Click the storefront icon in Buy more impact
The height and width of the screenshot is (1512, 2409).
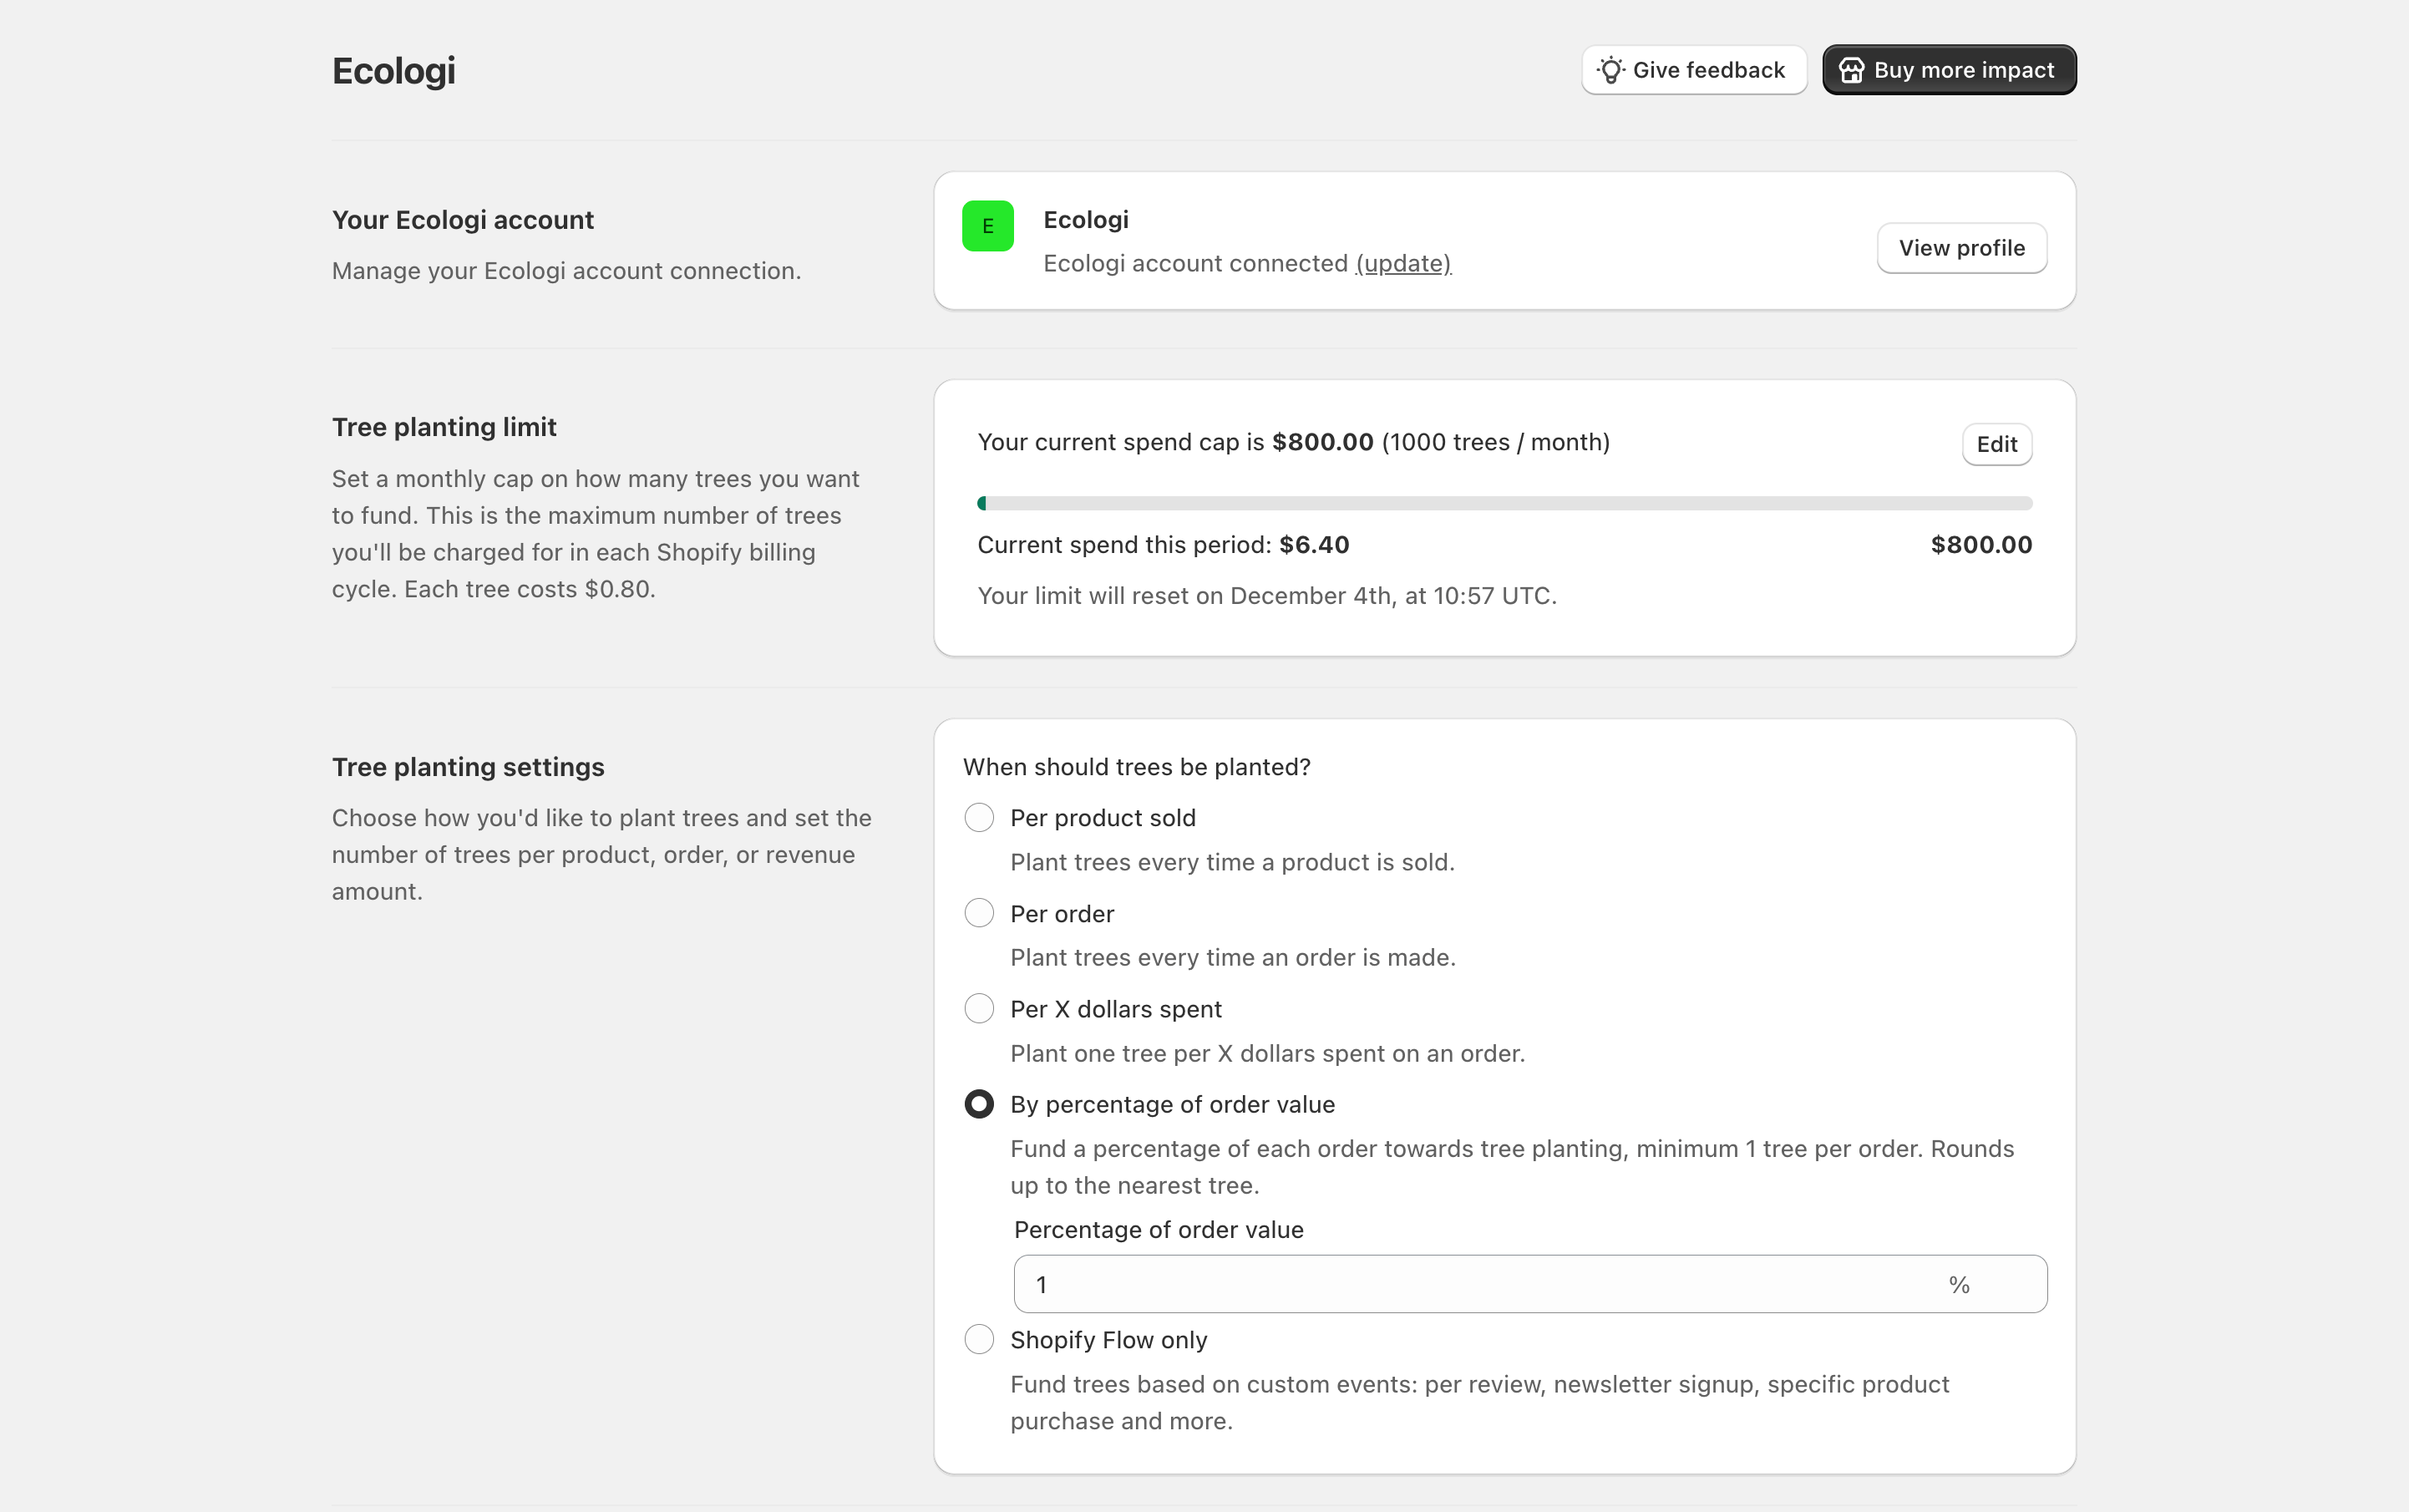[1851, 70]
